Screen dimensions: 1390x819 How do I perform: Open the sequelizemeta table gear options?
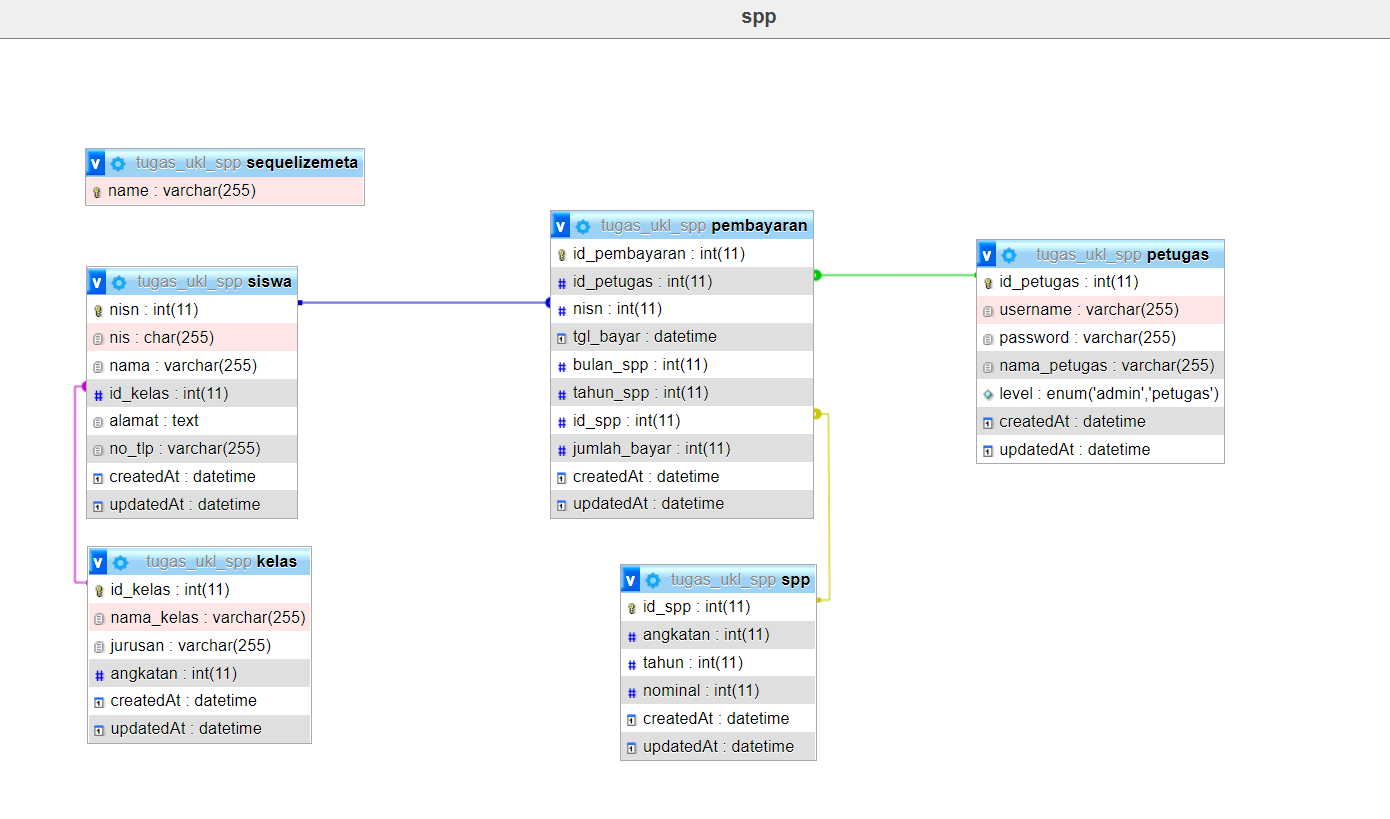tap(118, 163)
